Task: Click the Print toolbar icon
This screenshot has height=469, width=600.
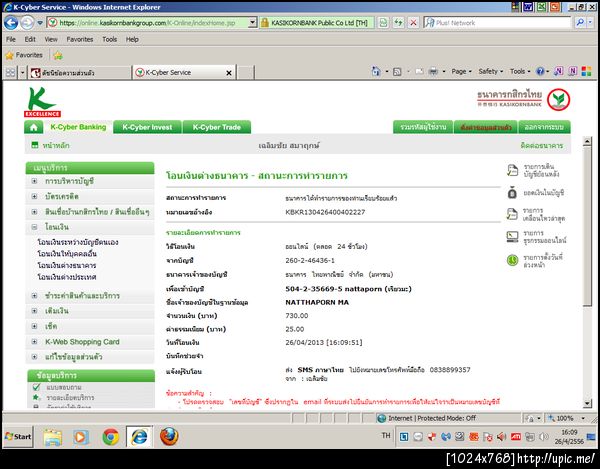Action: tap(433, 72)
